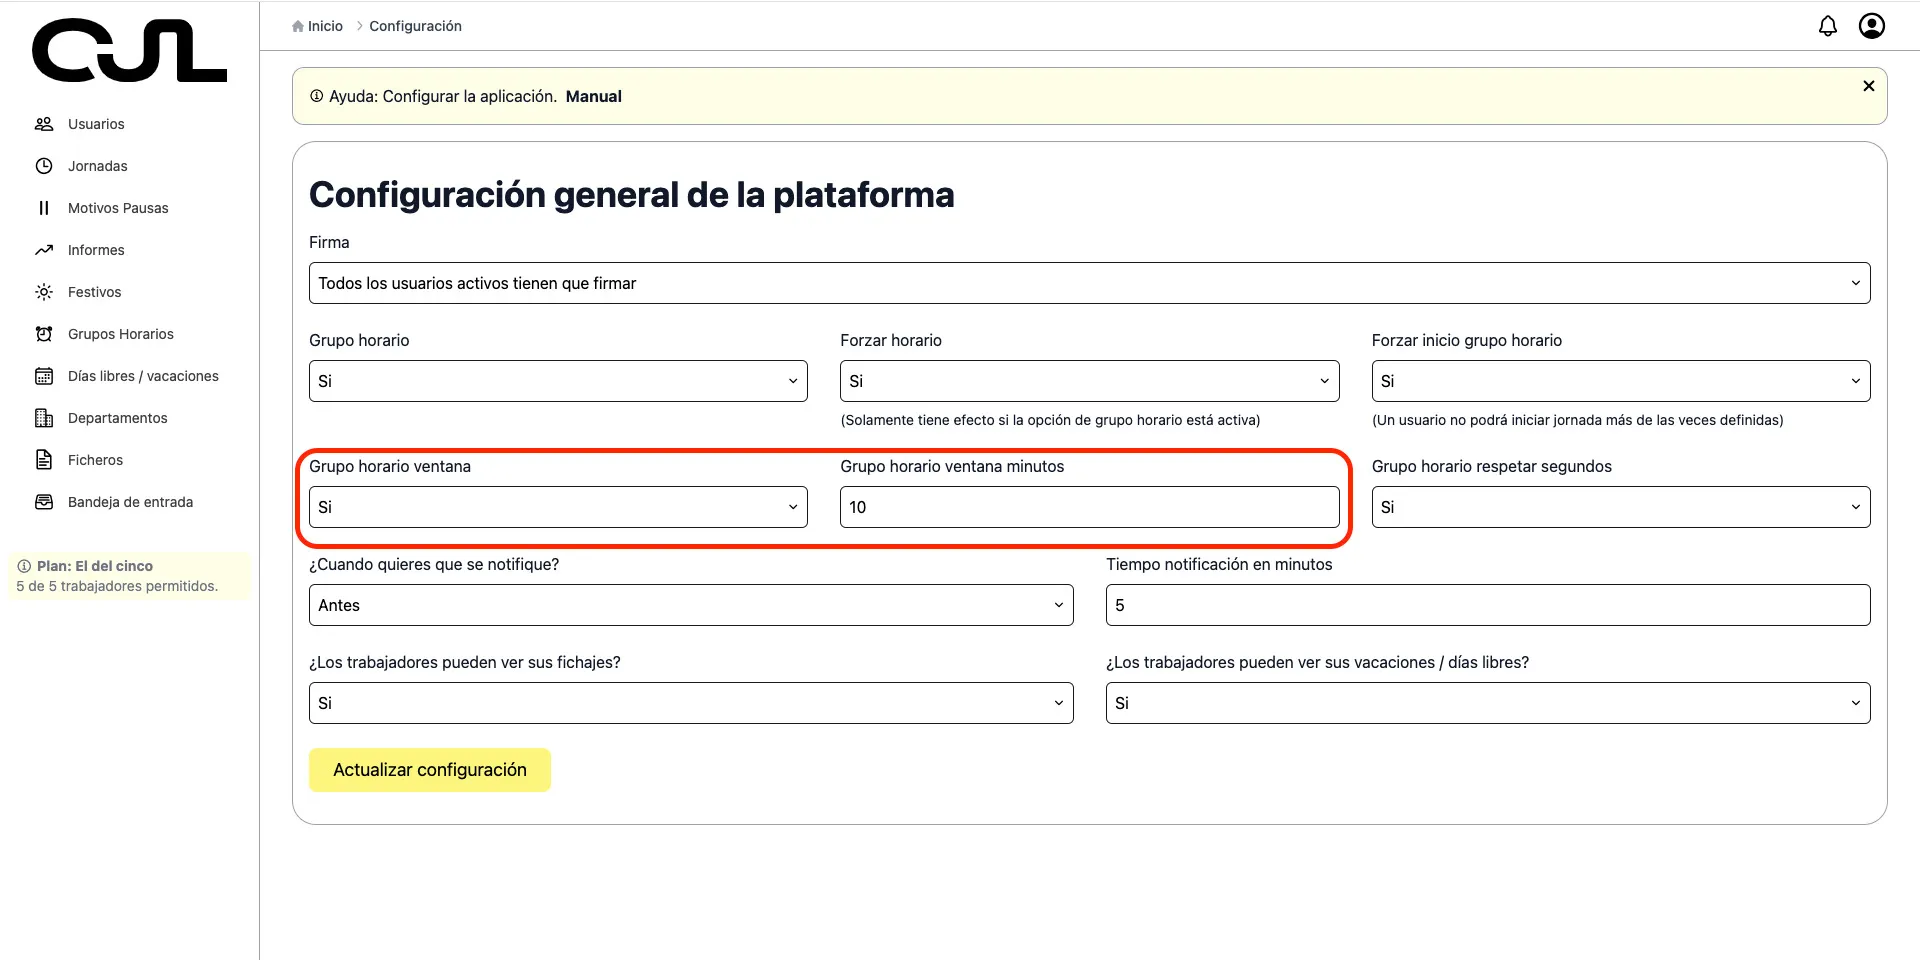
Task: Open the notifications bell icon
Action: click(1828, 26)
